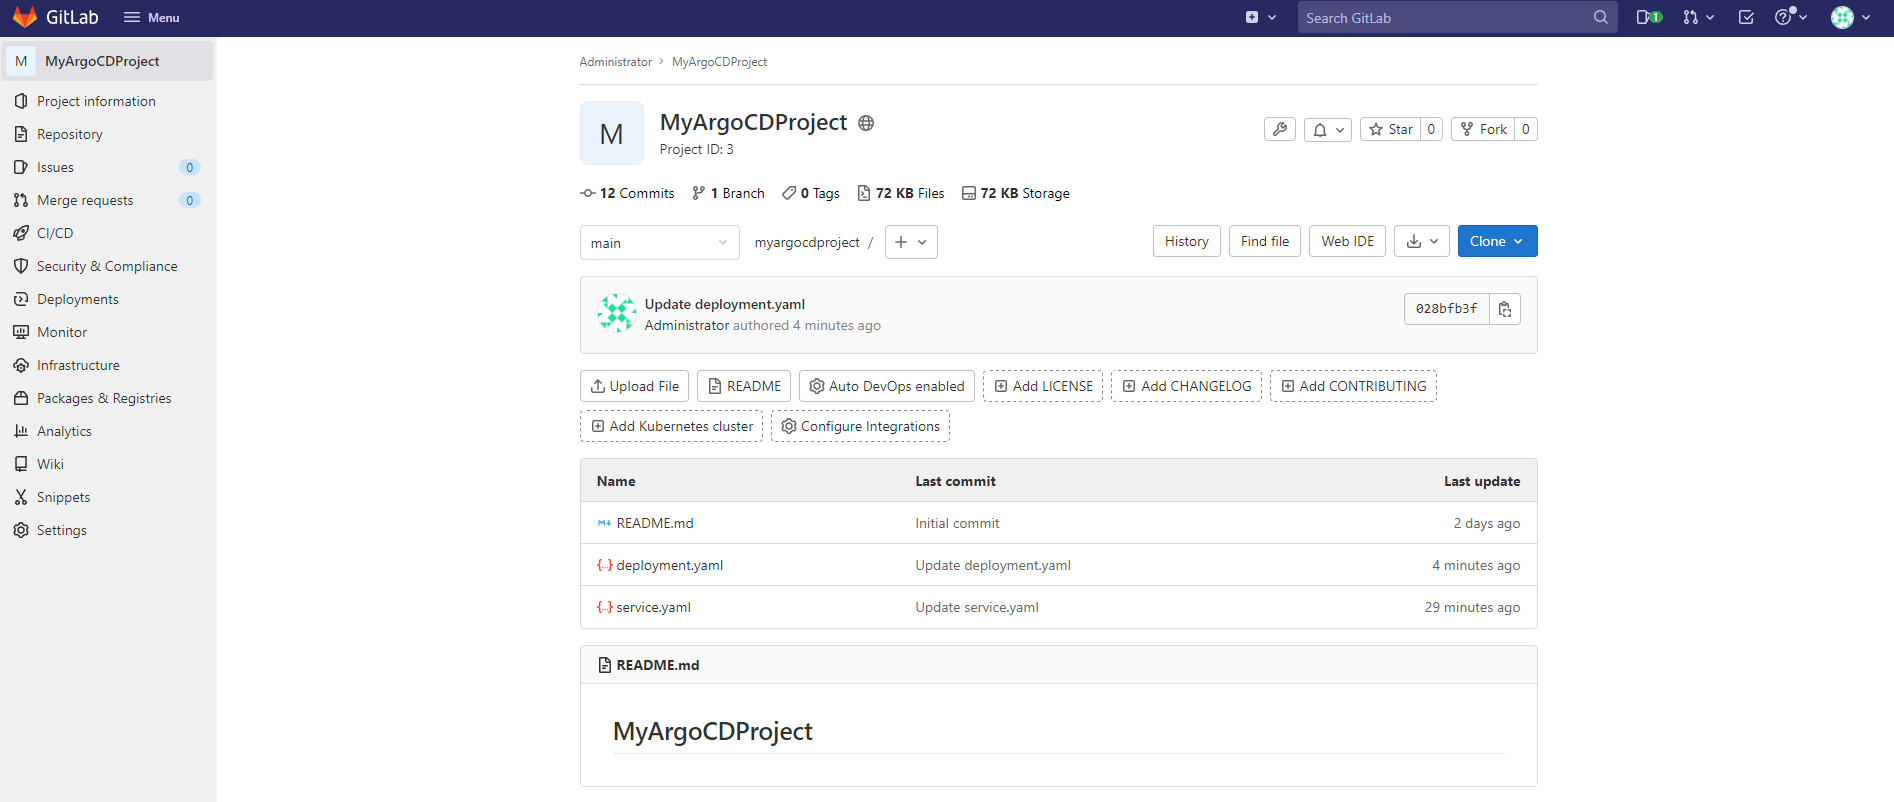Click Add LICENSE button
1894x802 pixels.
[1043, 386]
